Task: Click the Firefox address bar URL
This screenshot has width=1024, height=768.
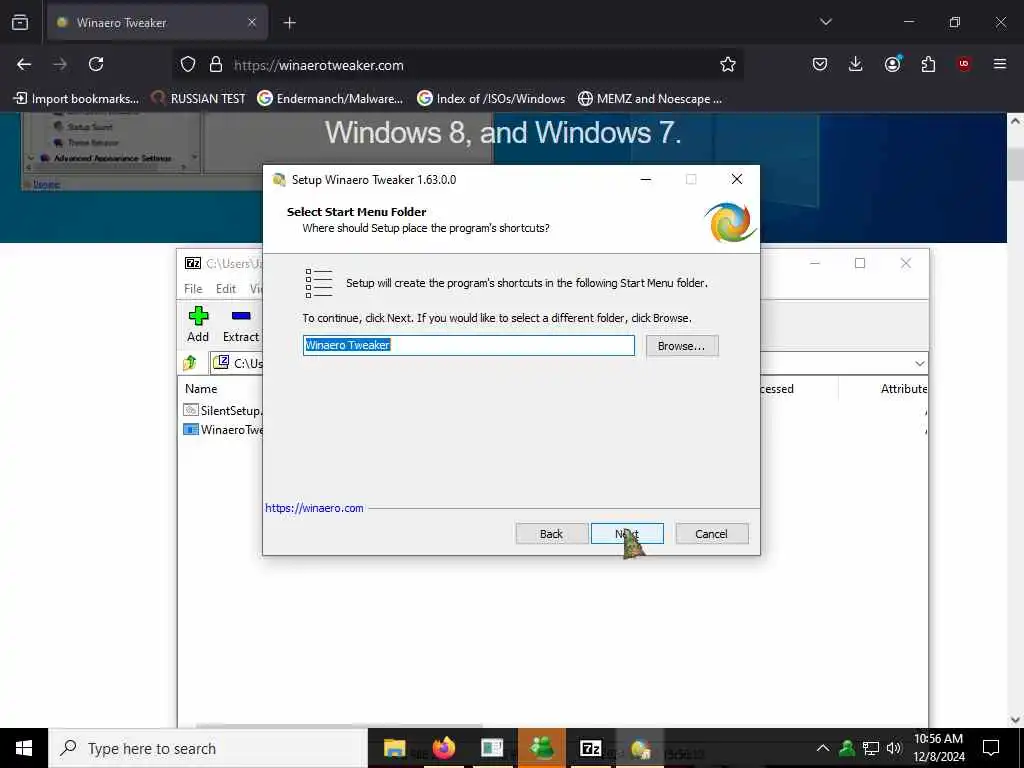Action: [x=319, y=65]
